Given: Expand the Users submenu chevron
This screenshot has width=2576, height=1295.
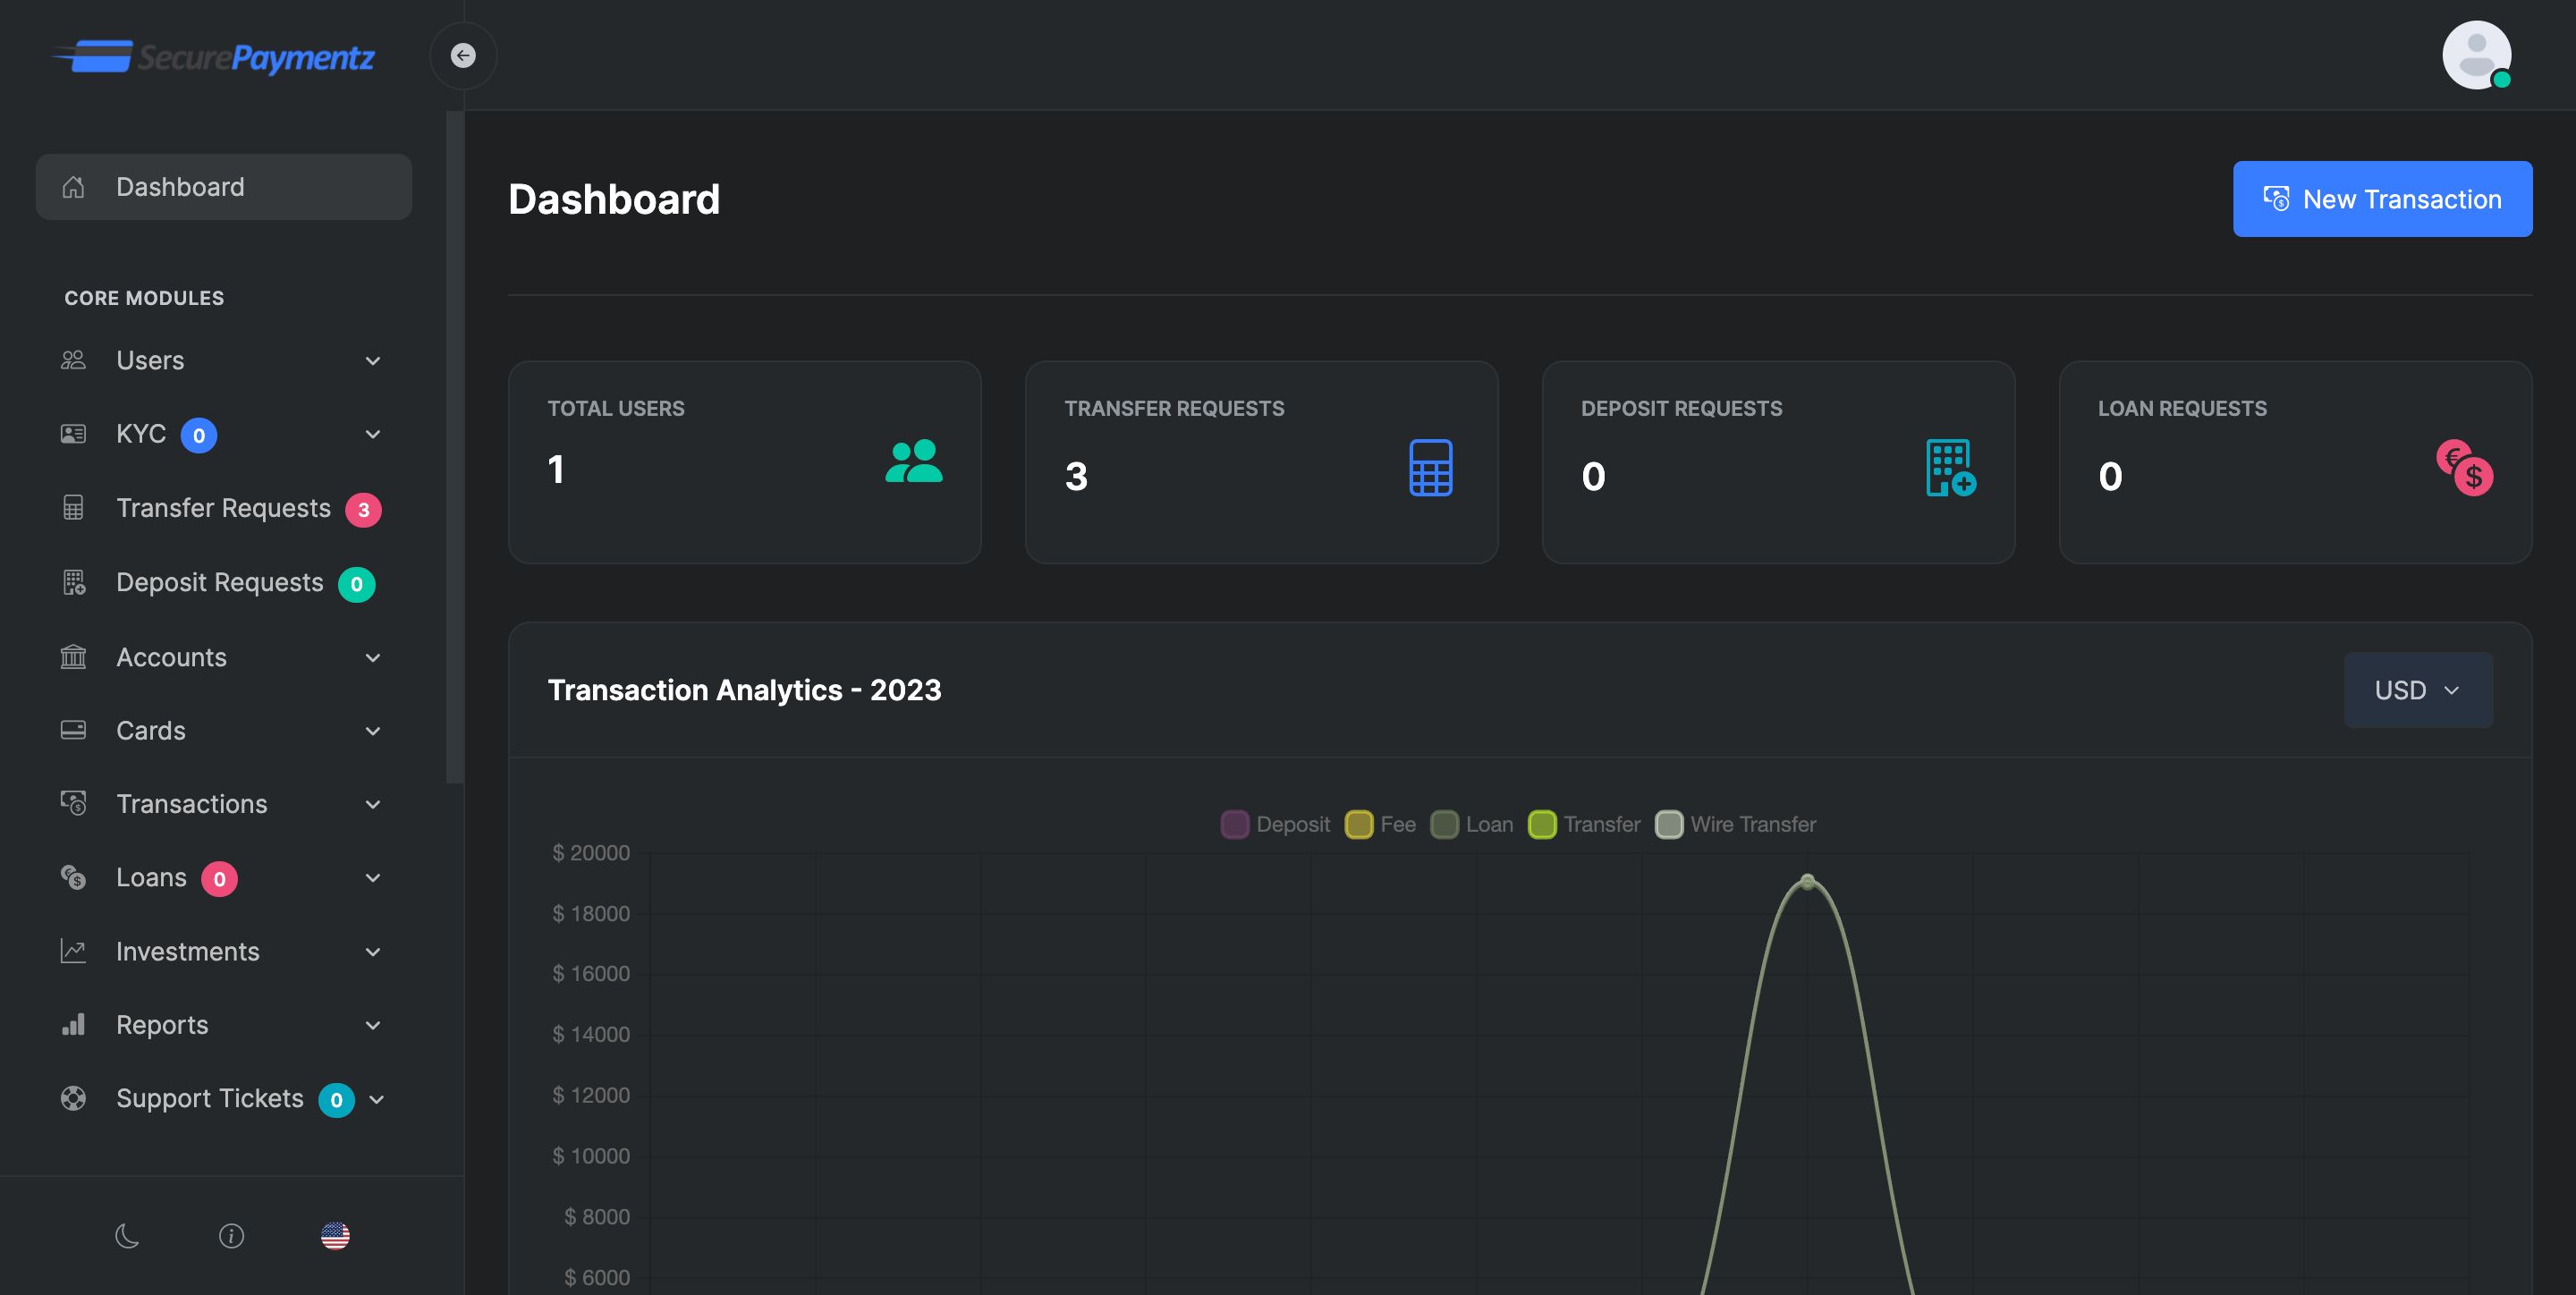Looking at the screenshot, I should [373, 361].
